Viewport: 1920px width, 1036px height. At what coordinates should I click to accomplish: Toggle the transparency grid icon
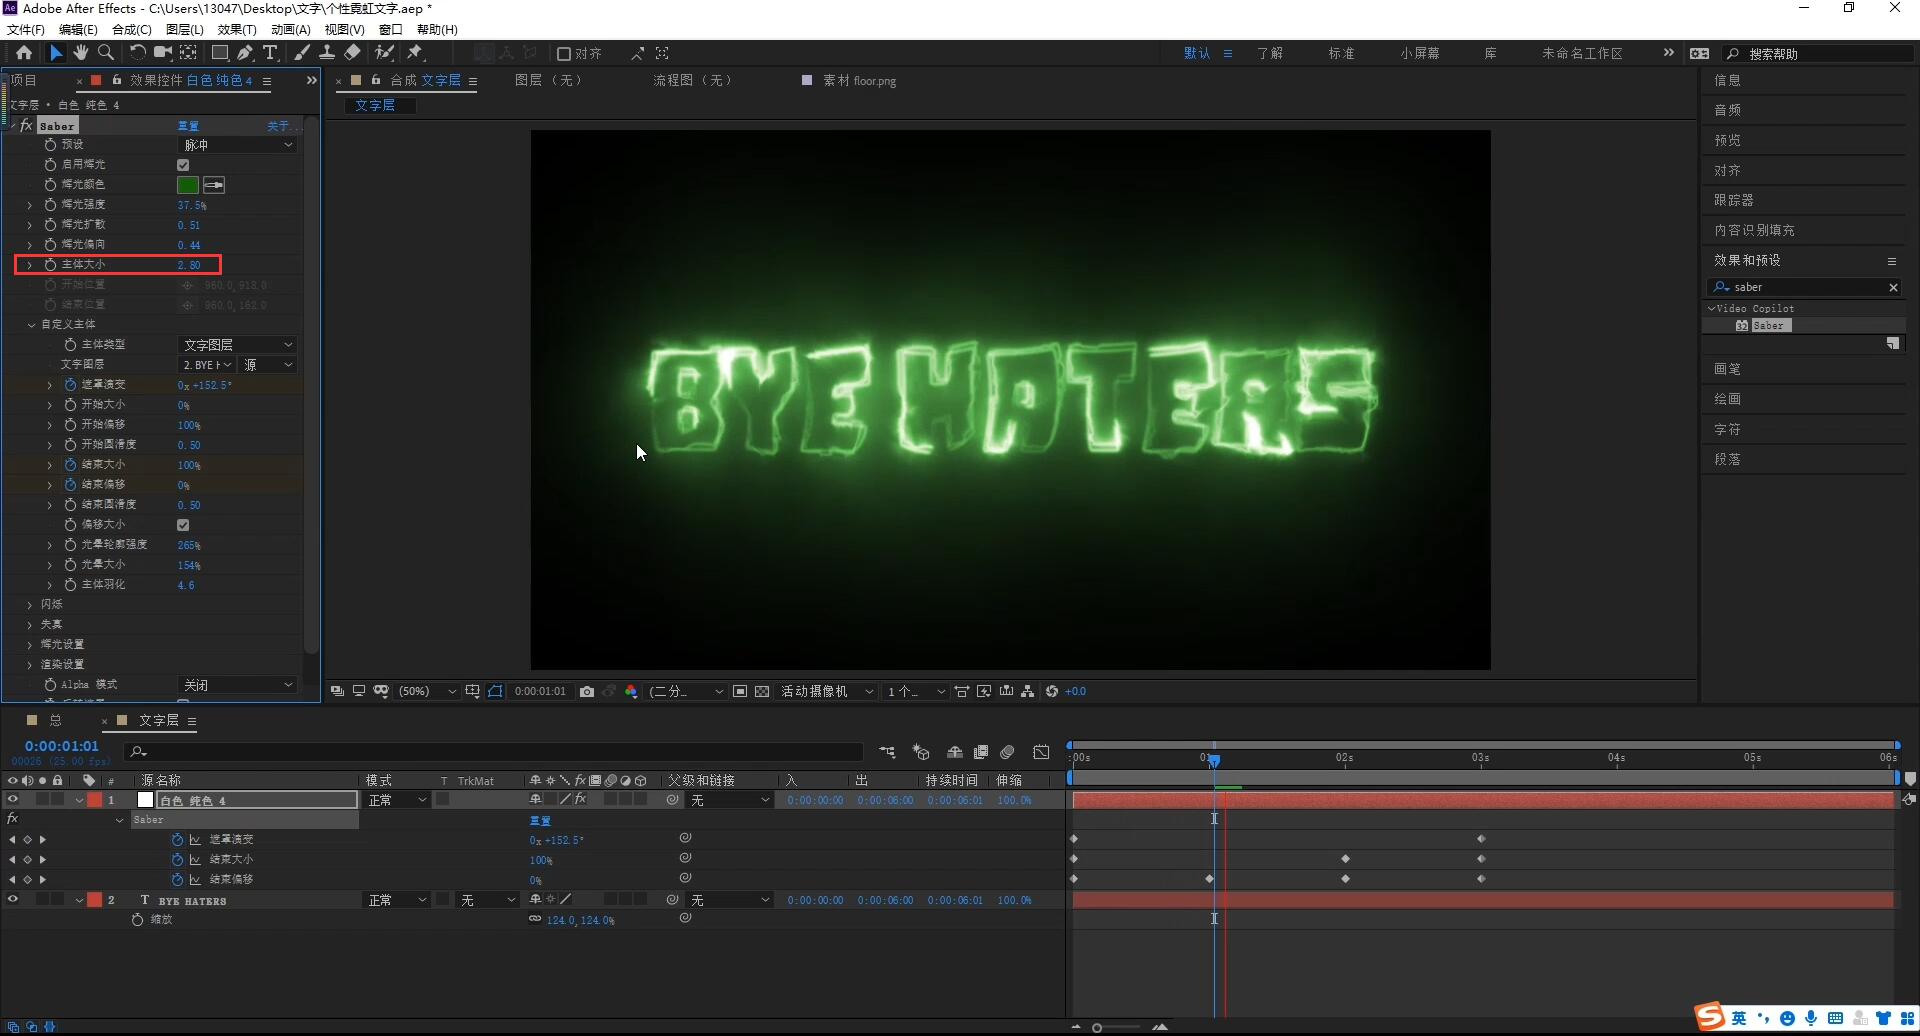pos(762,691)
